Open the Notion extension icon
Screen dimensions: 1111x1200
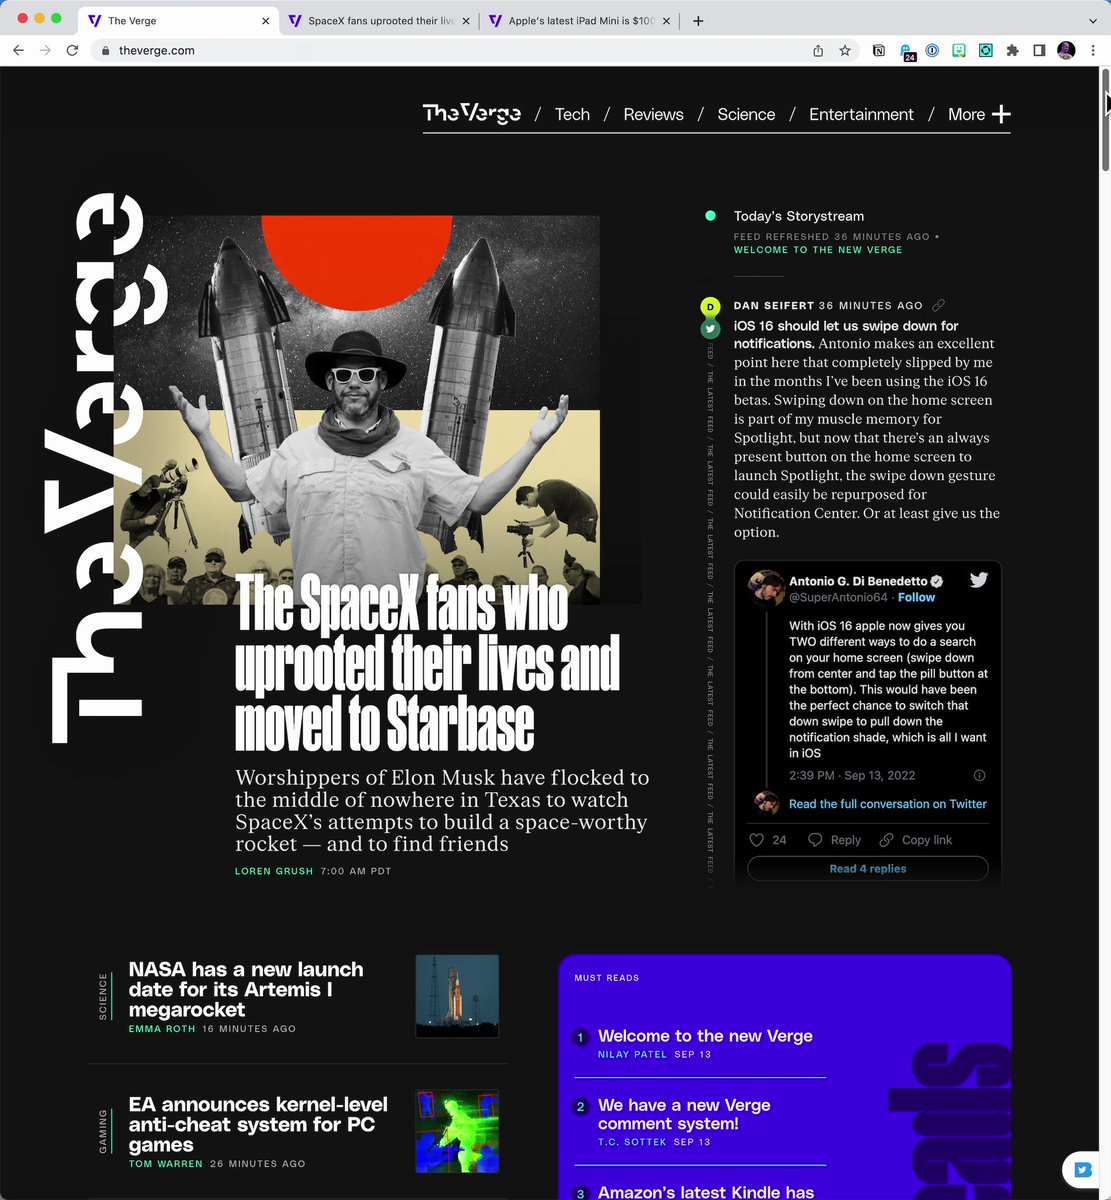[879, 50]
